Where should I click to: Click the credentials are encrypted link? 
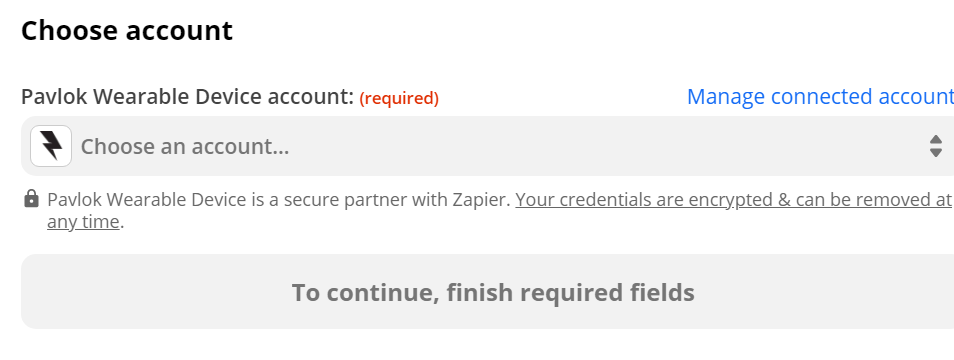(x=733, y=199)
